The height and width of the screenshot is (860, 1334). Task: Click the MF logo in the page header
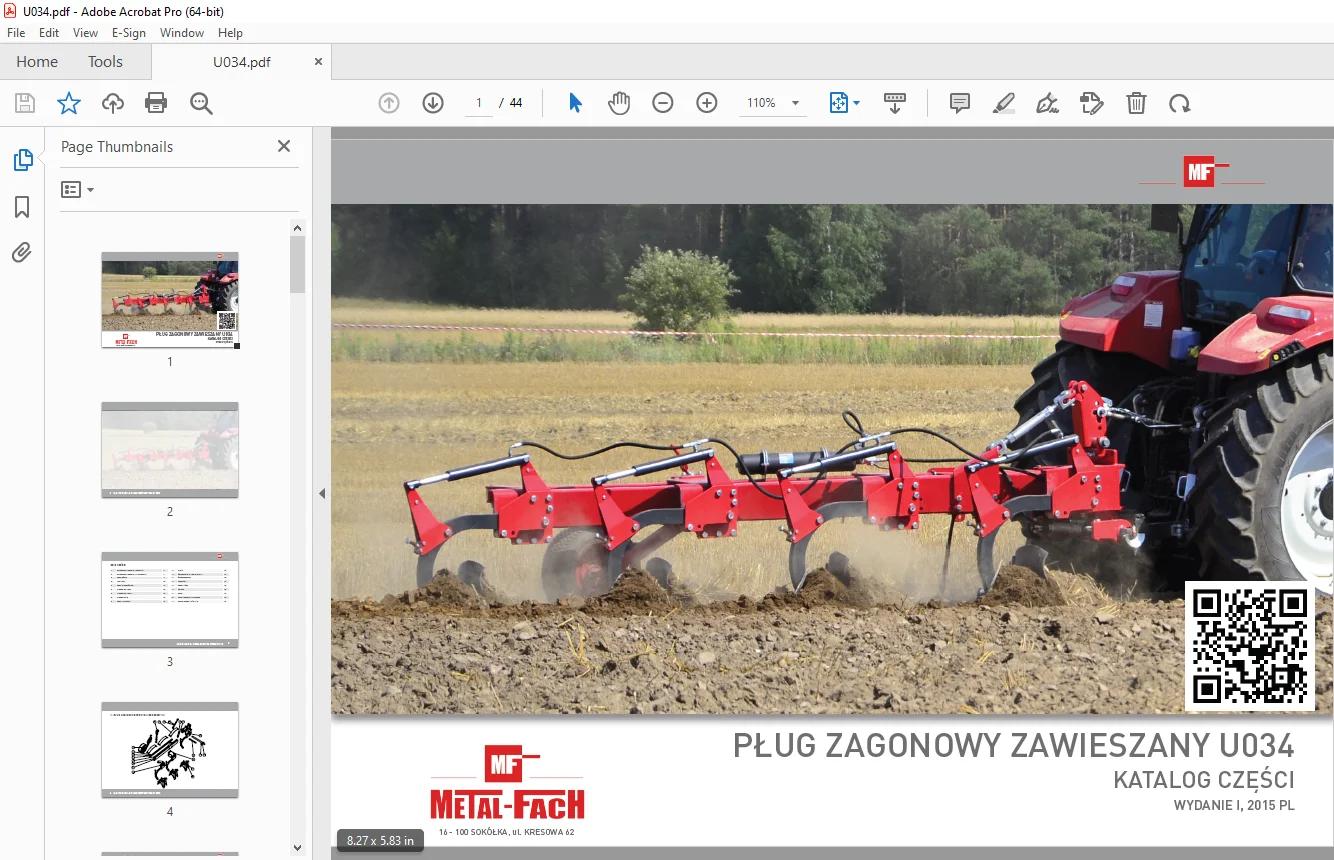coord(1201,172)
